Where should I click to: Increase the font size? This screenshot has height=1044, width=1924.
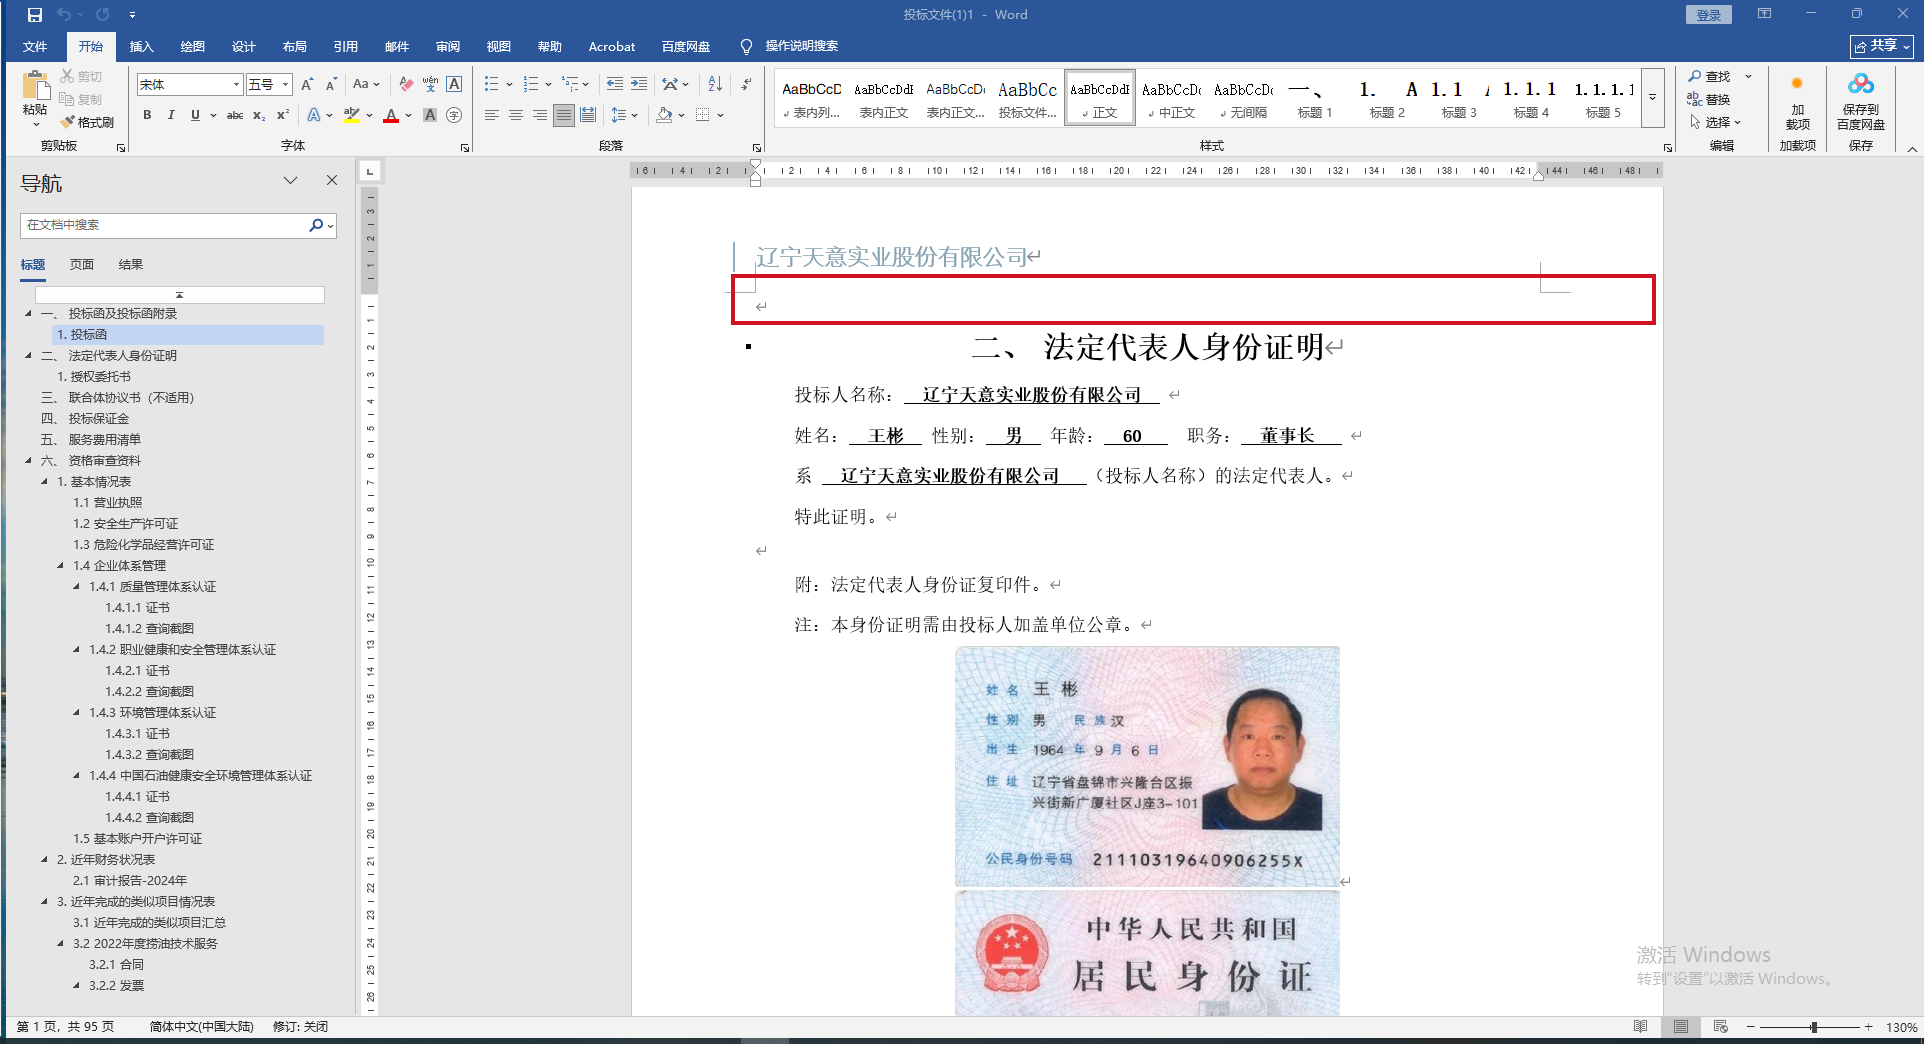[x=307, y=85]
